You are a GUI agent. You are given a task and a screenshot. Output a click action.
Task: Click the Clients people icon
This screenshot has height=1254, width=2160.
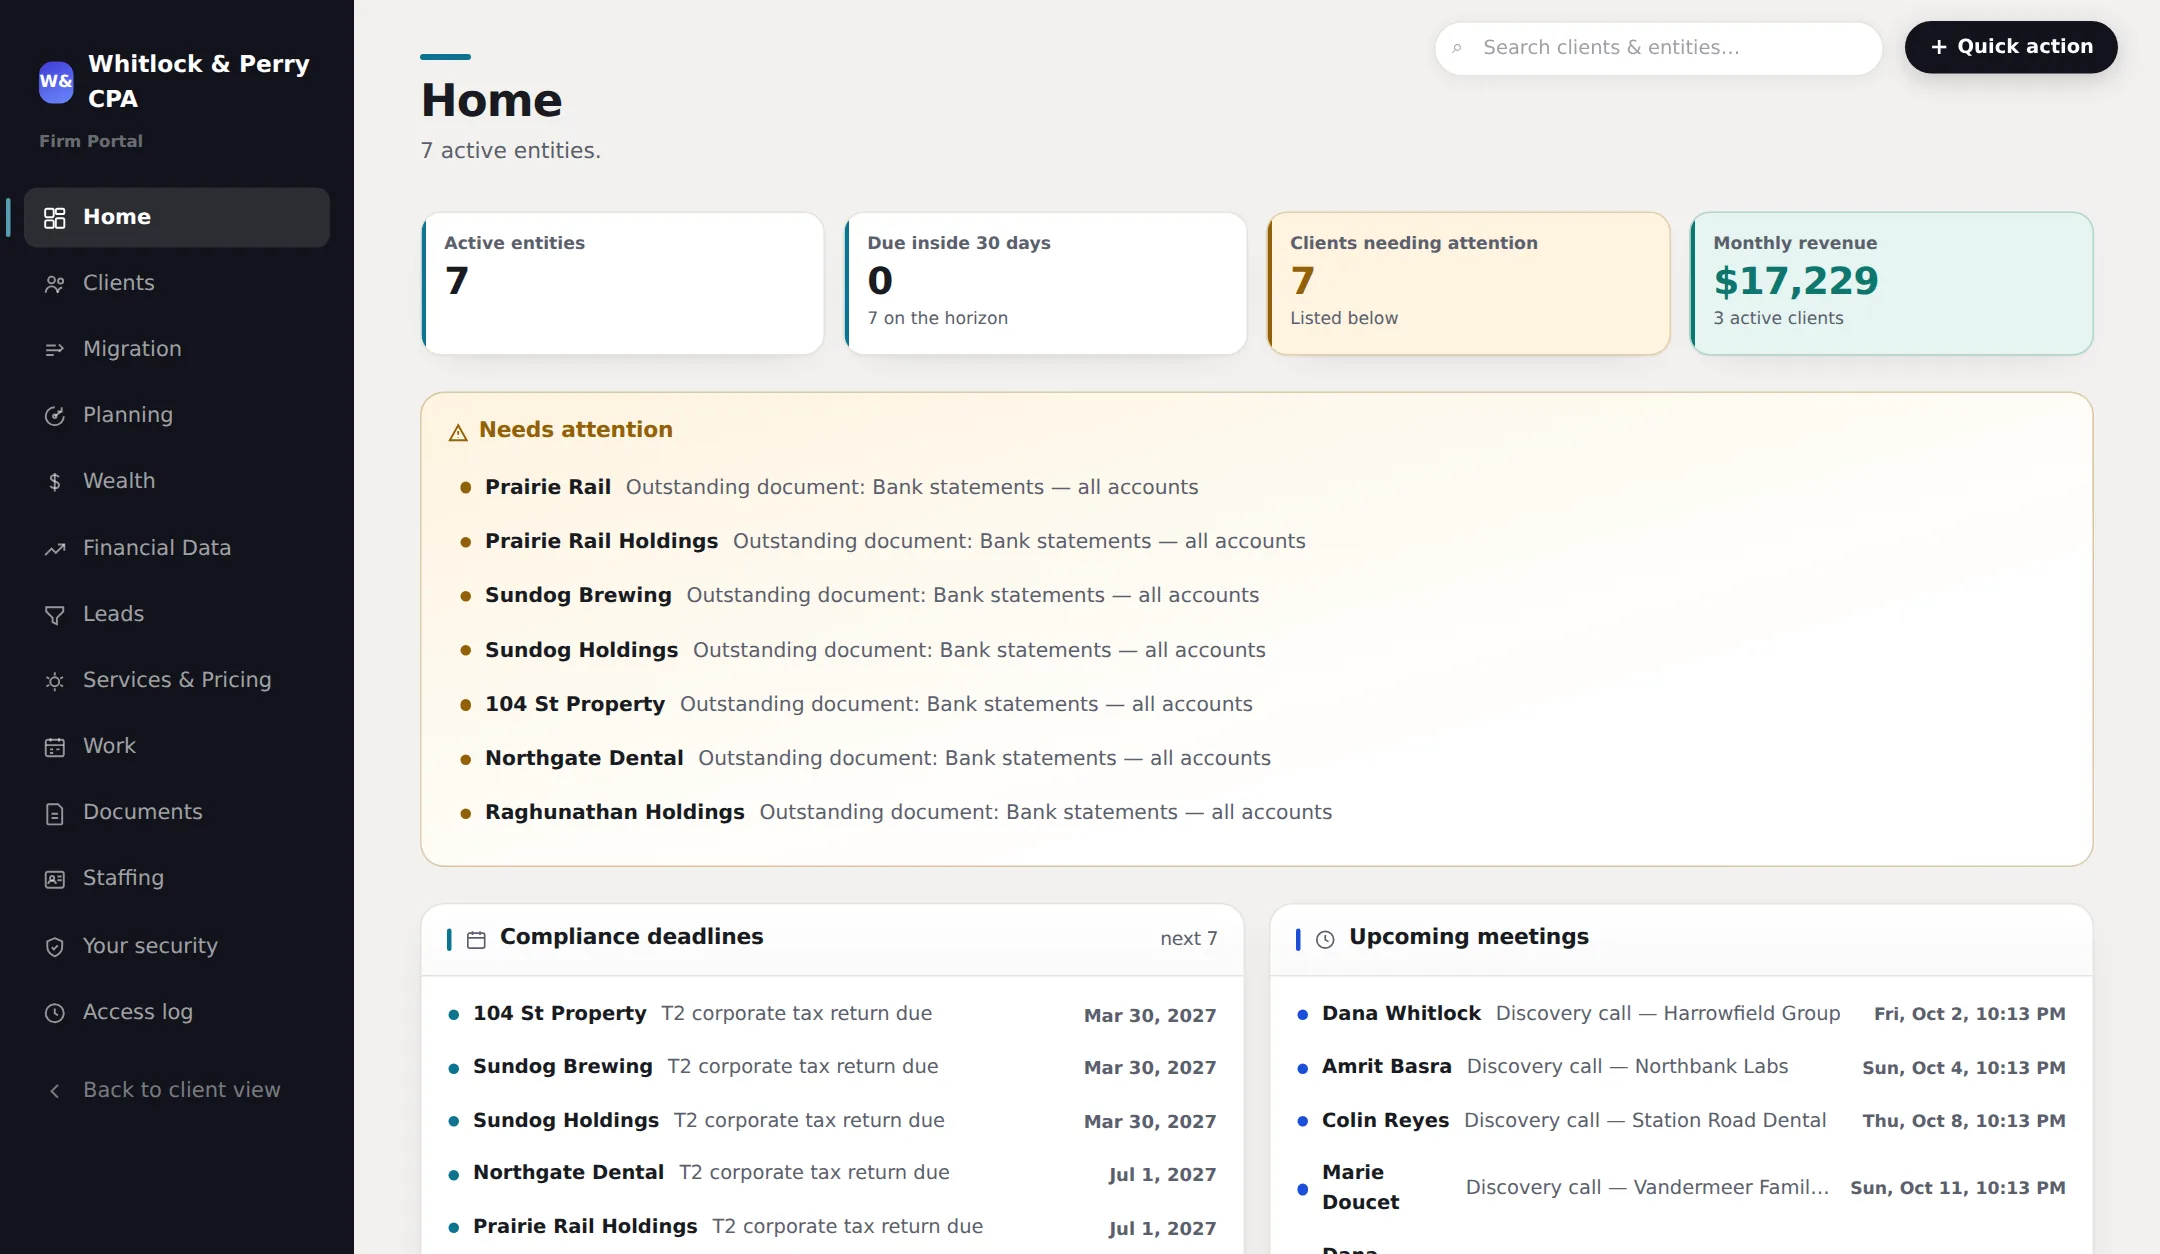pyautogui.click(x=55, y=284)
